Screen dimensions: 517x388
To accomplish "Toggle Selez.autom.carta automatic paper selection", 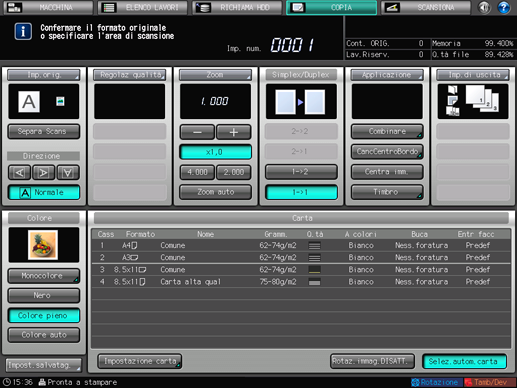I will coord(464,361).
